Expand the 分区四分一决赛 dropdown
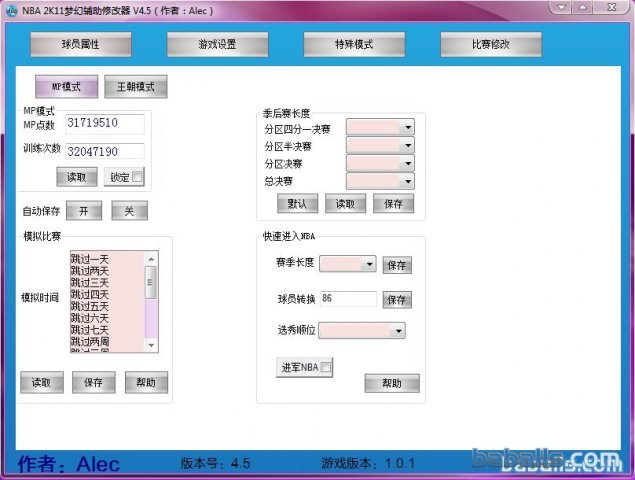Screen dimensions: 635x480 pos(407,128)
